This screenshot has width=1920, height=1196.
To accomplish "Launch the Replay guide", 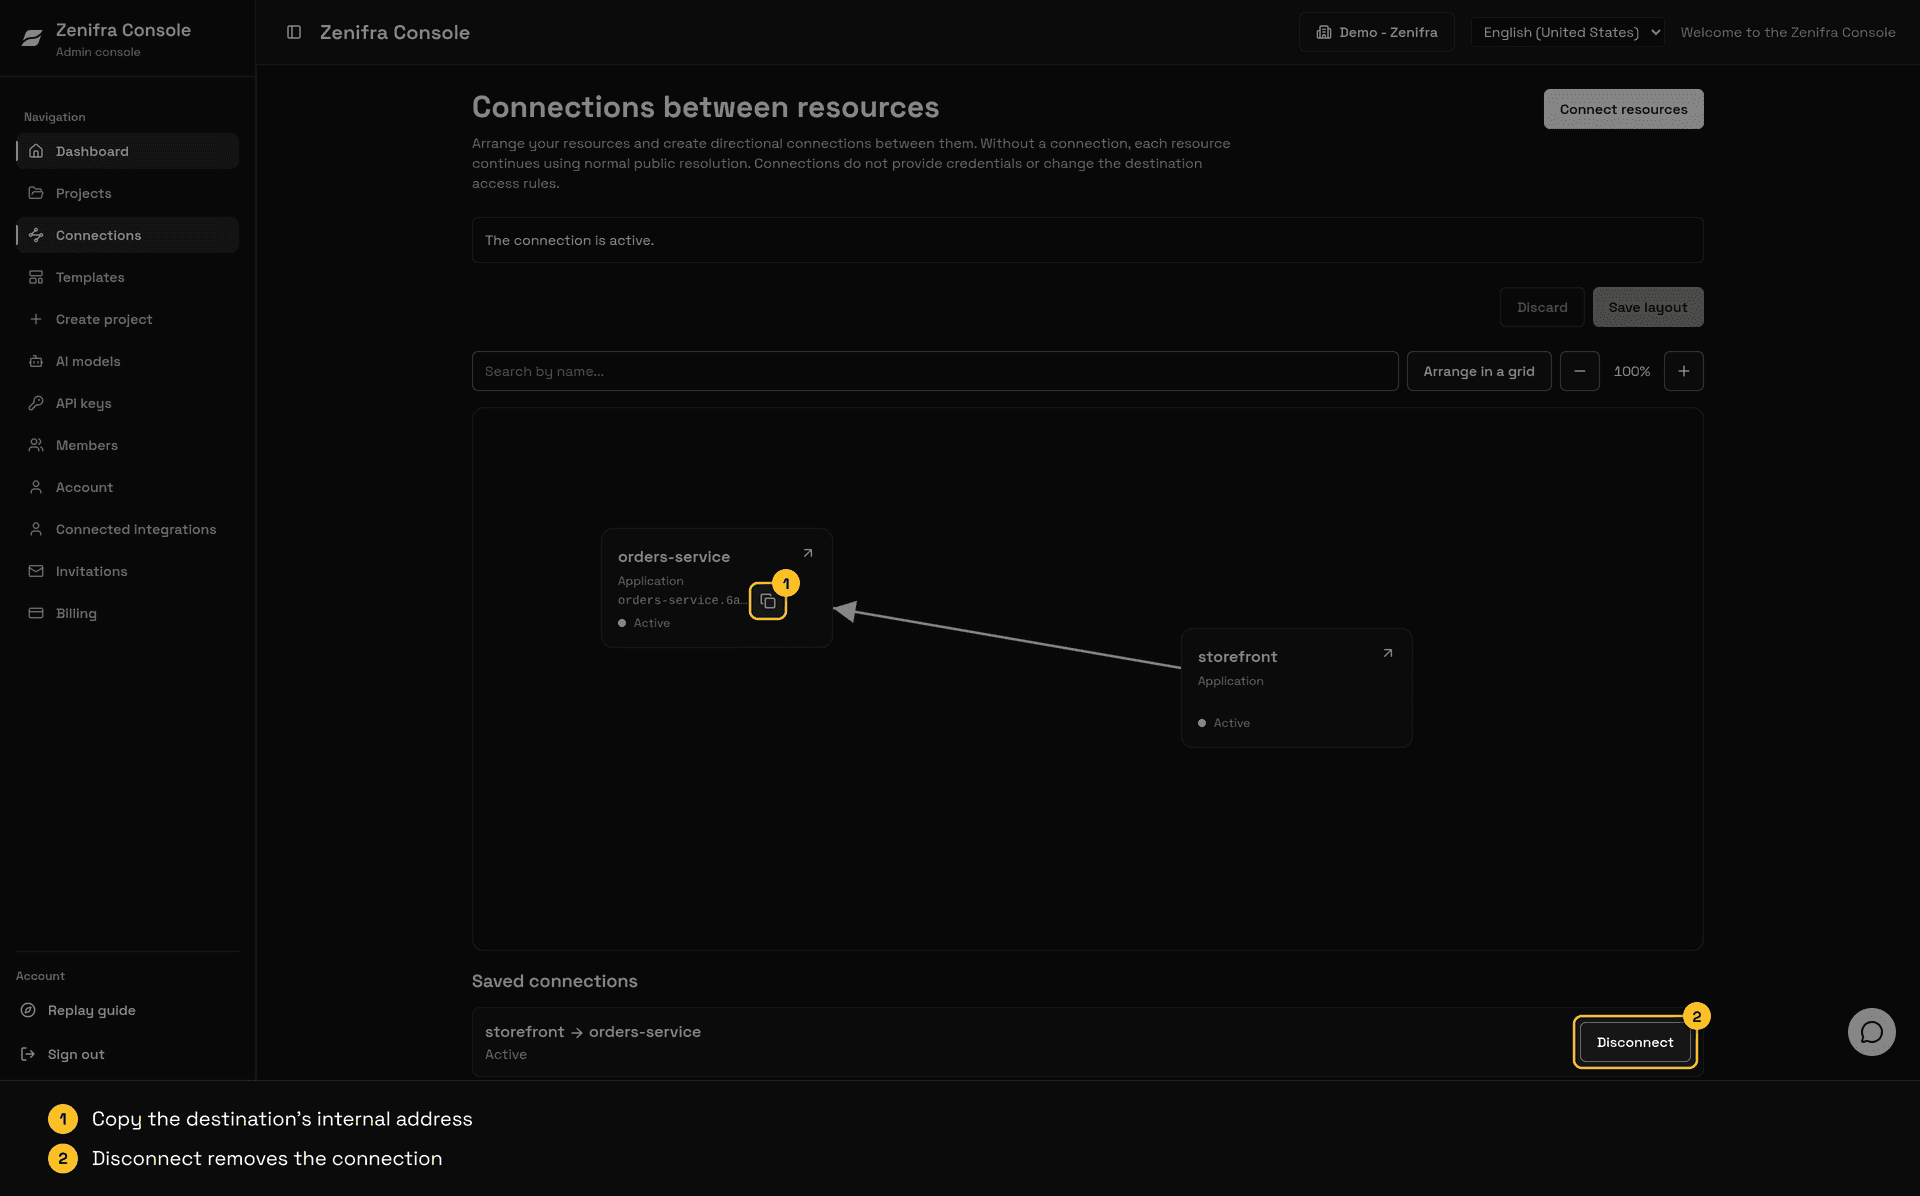I will coord(128,1010).
